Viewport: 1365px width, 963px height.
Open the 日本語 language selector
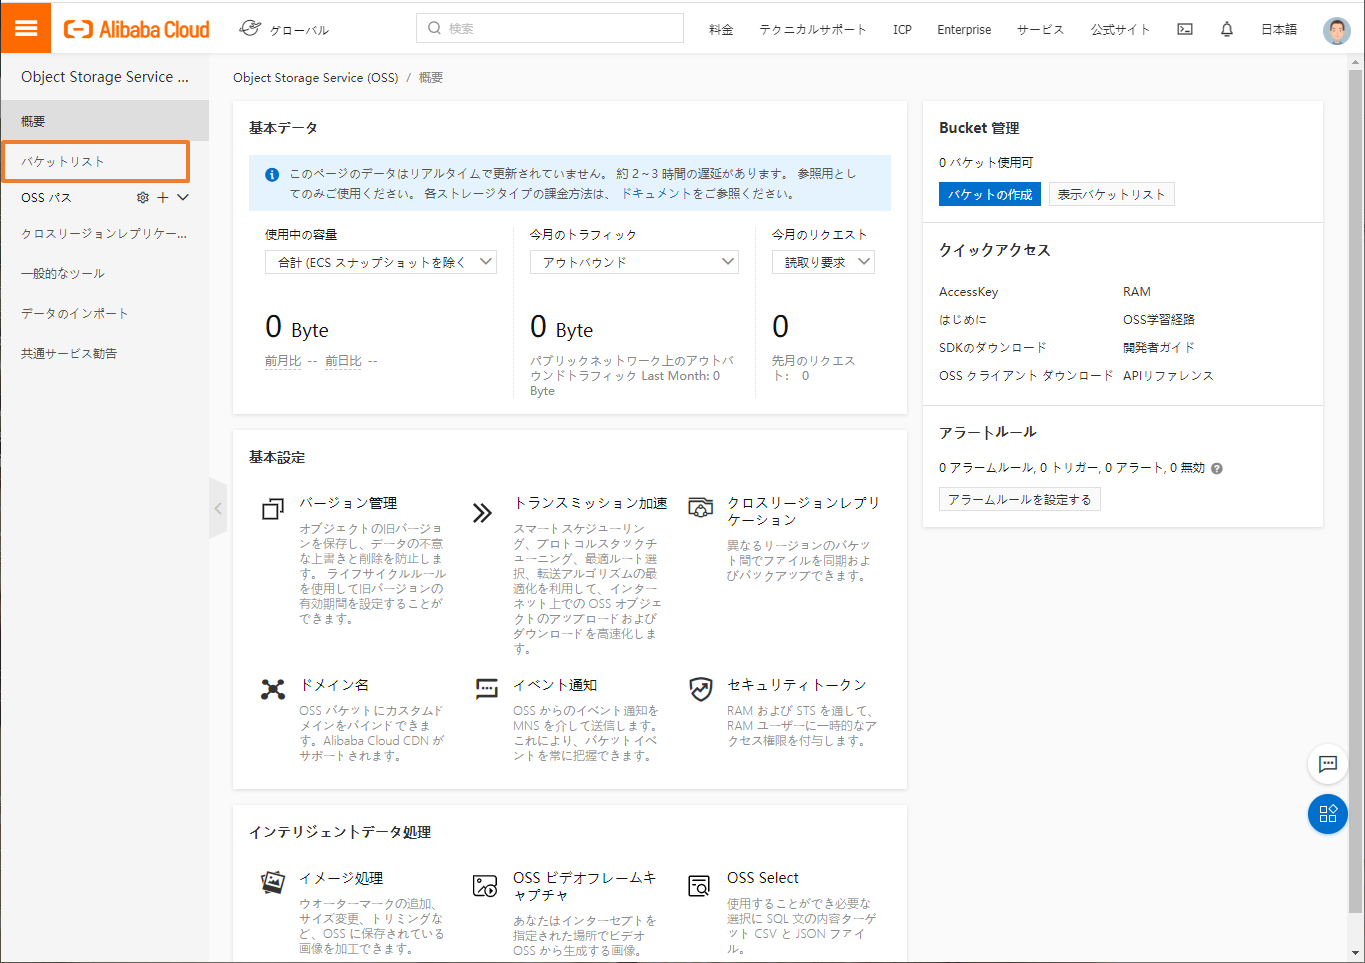[1279, 30]
